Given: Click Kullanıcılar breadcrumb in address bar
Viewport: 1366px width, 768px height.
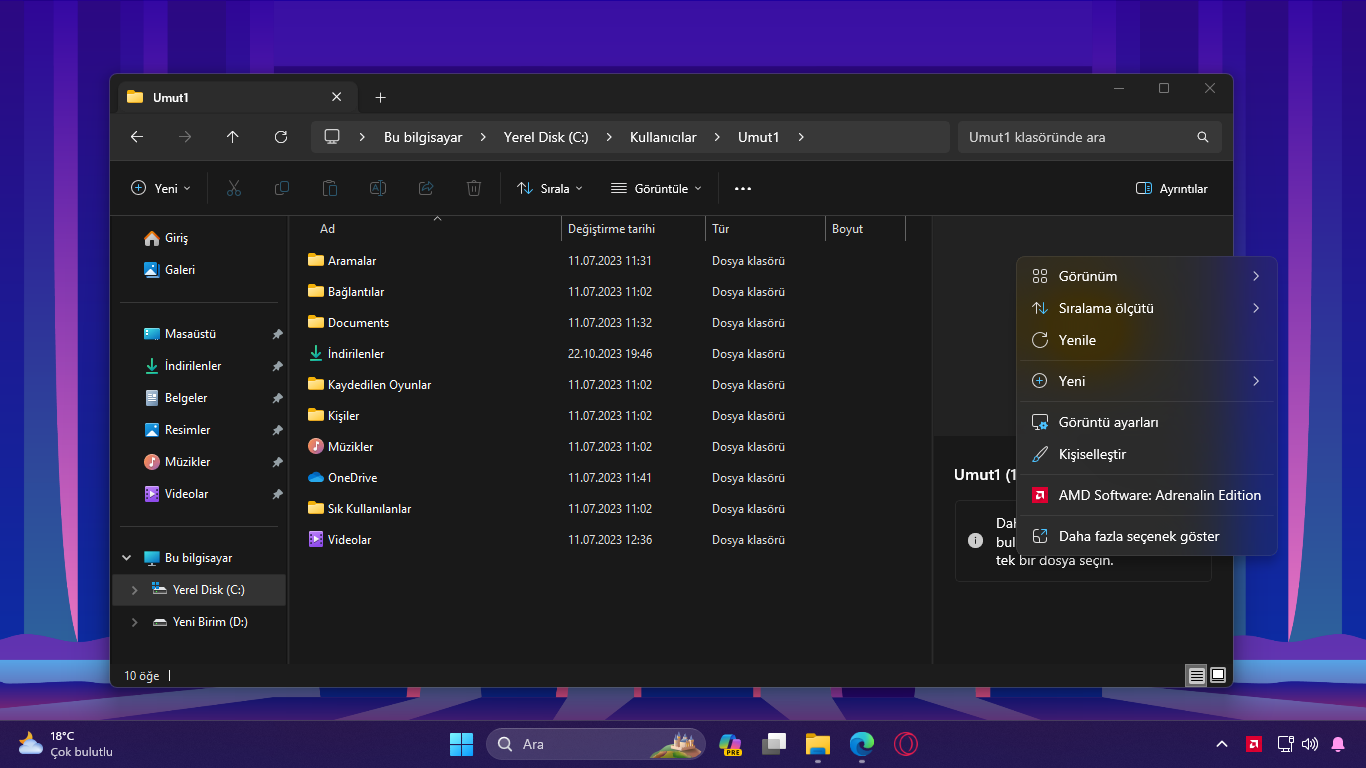Looking at the screenshot, I should point(663,137).
